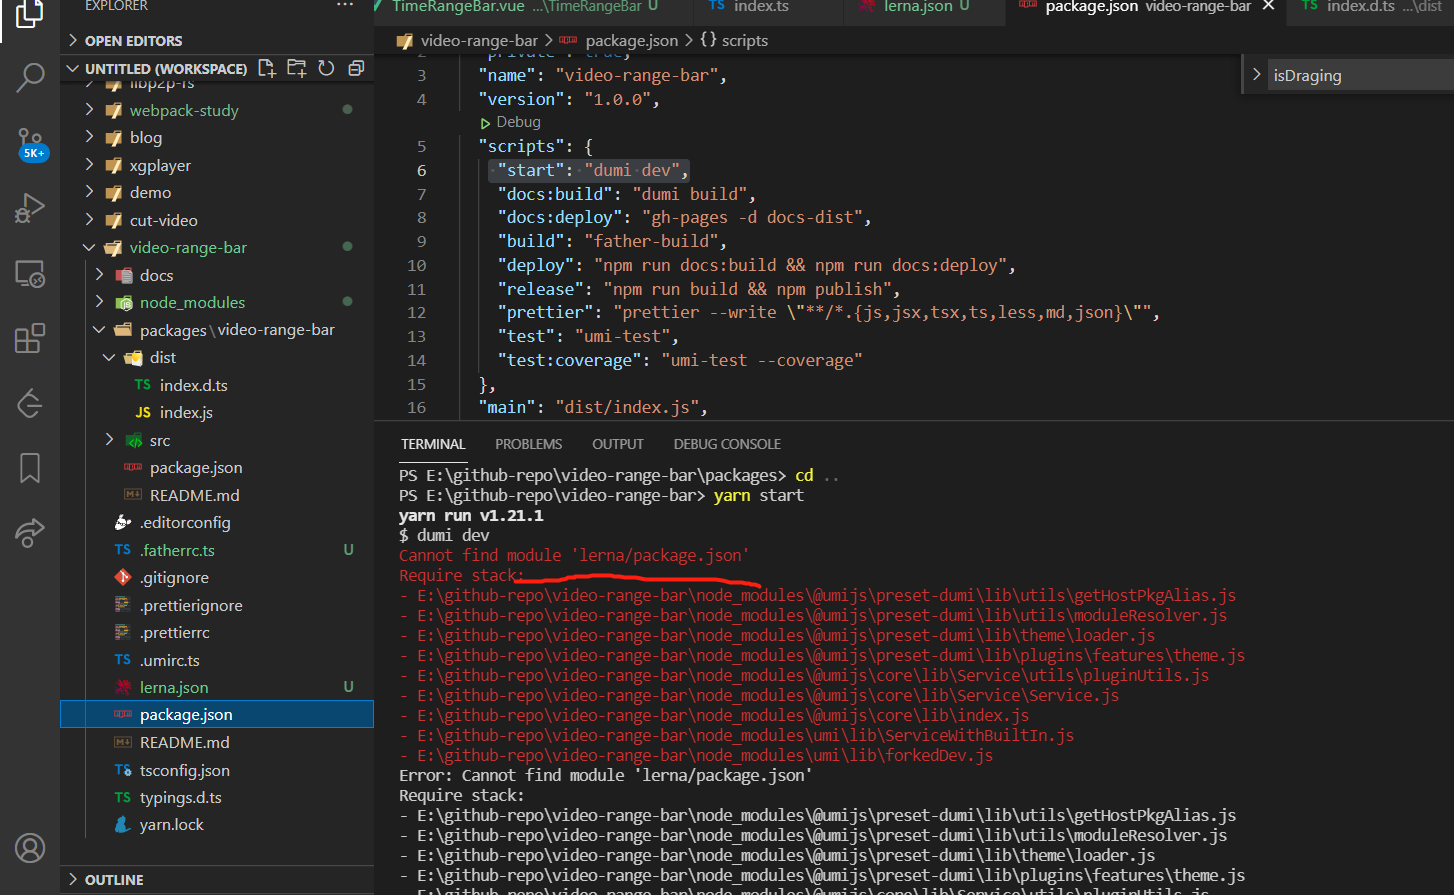Refresh the Explorer file tree
The height and width of the screenshot is (895, 1454).
(x=326, y=68)
